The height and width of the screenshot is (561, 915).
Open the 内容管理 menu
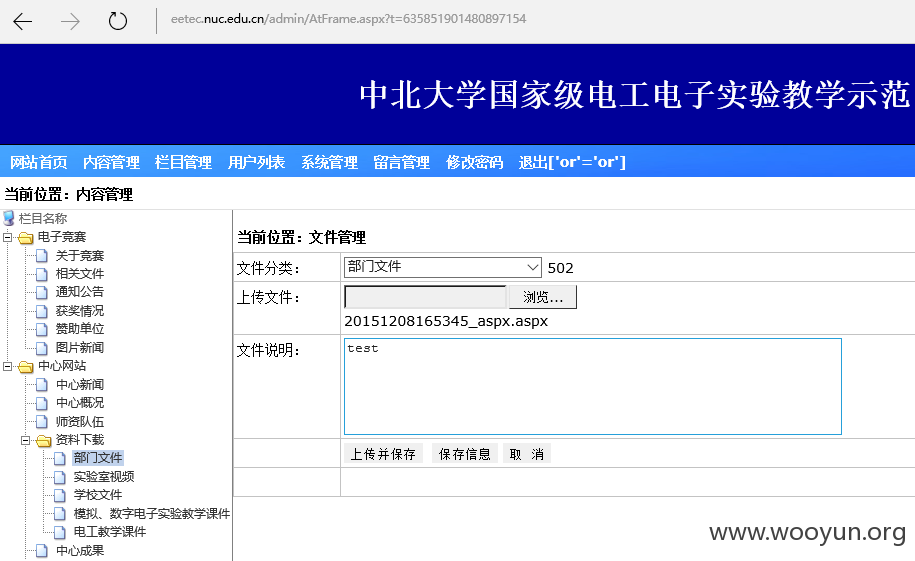(x=111, y=162)
